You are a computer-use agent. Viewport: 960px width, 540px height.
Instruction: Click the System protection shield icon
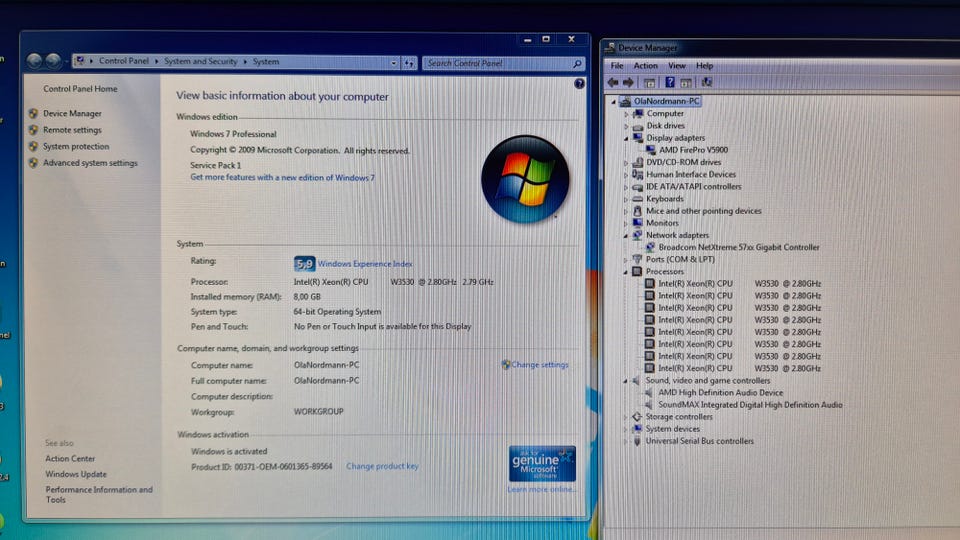[x=33, y=146]
